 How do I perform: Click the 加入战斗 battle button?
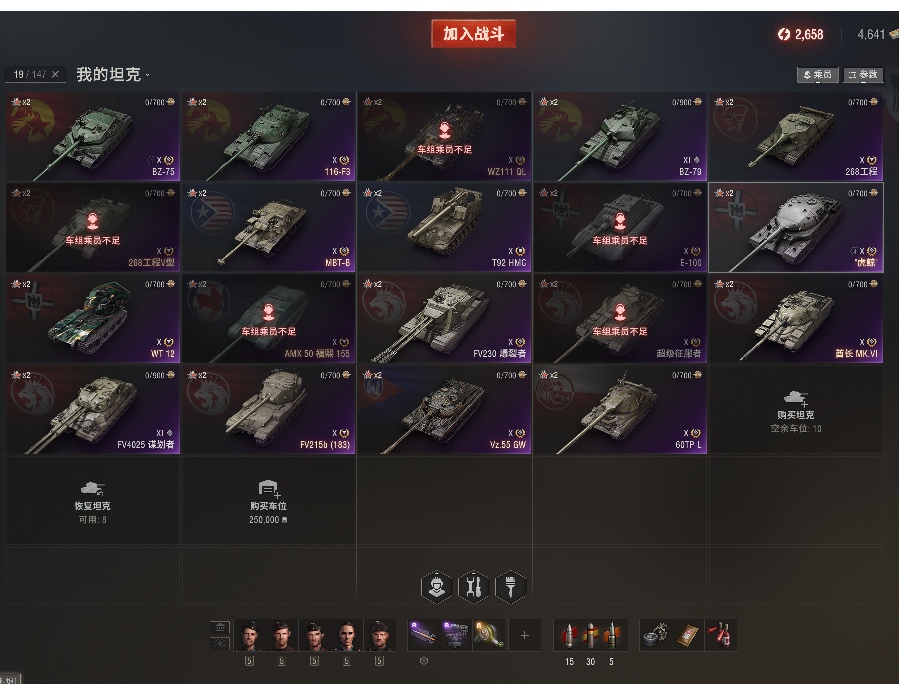point(474,34)
